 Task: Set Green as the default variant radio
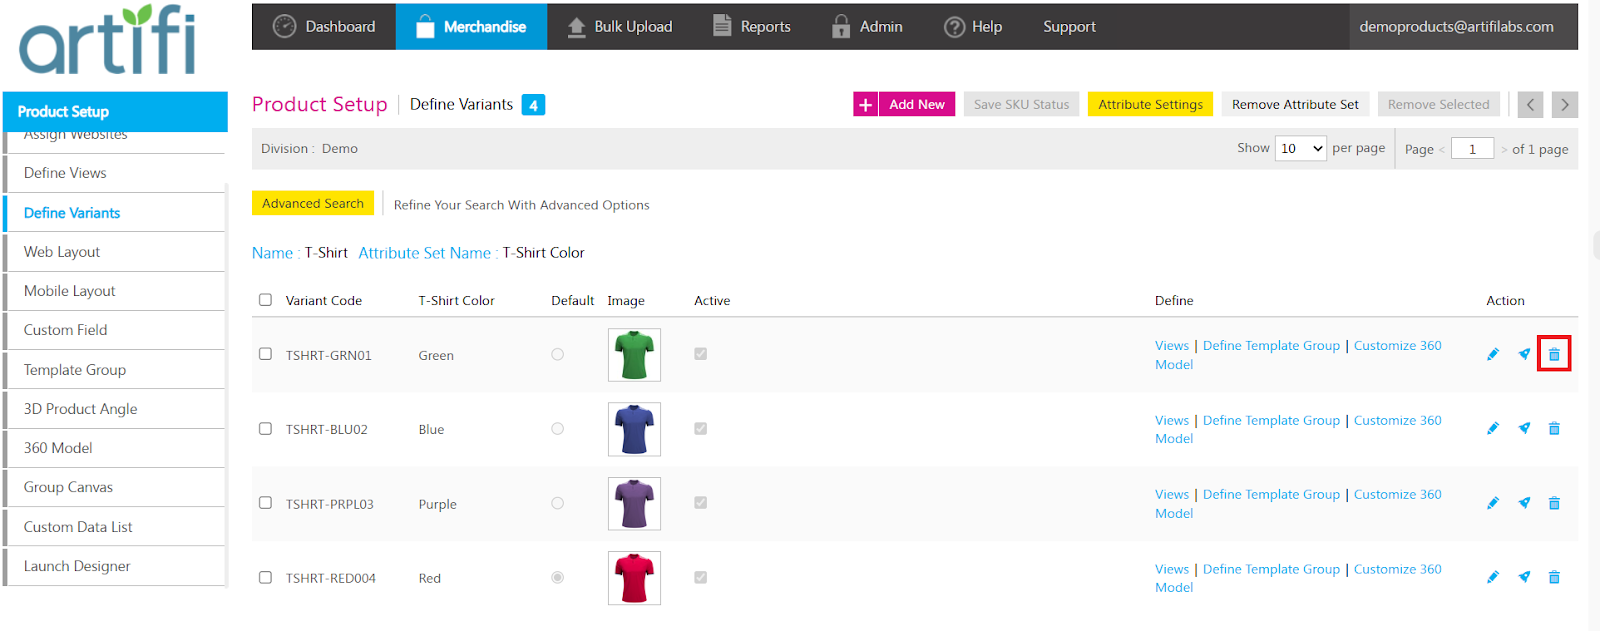pyautogui.click(x=557, y=354)
